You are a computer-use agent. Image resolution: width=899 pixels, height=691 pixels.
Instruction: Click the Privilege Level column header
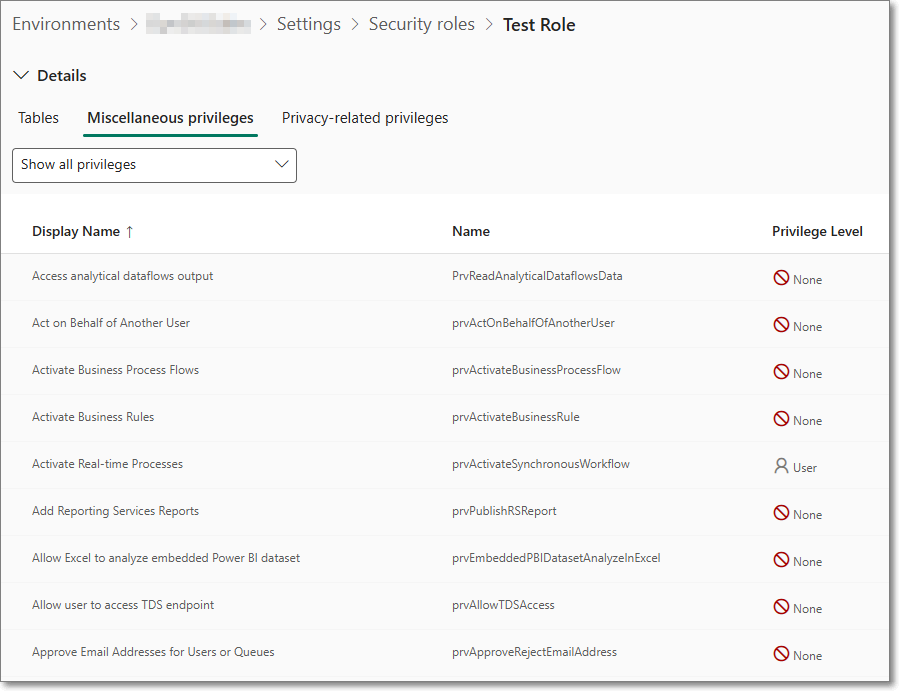(x=817, y=232)
